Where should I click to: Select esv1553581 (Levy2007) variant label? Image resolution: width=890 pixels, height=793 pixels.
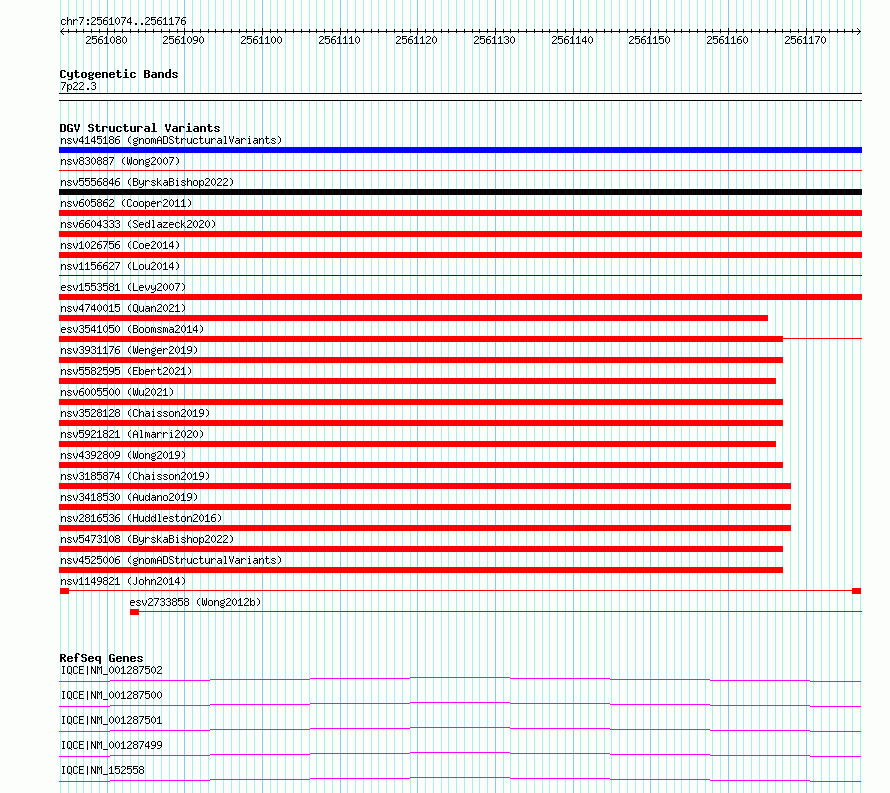coord(123,287)
